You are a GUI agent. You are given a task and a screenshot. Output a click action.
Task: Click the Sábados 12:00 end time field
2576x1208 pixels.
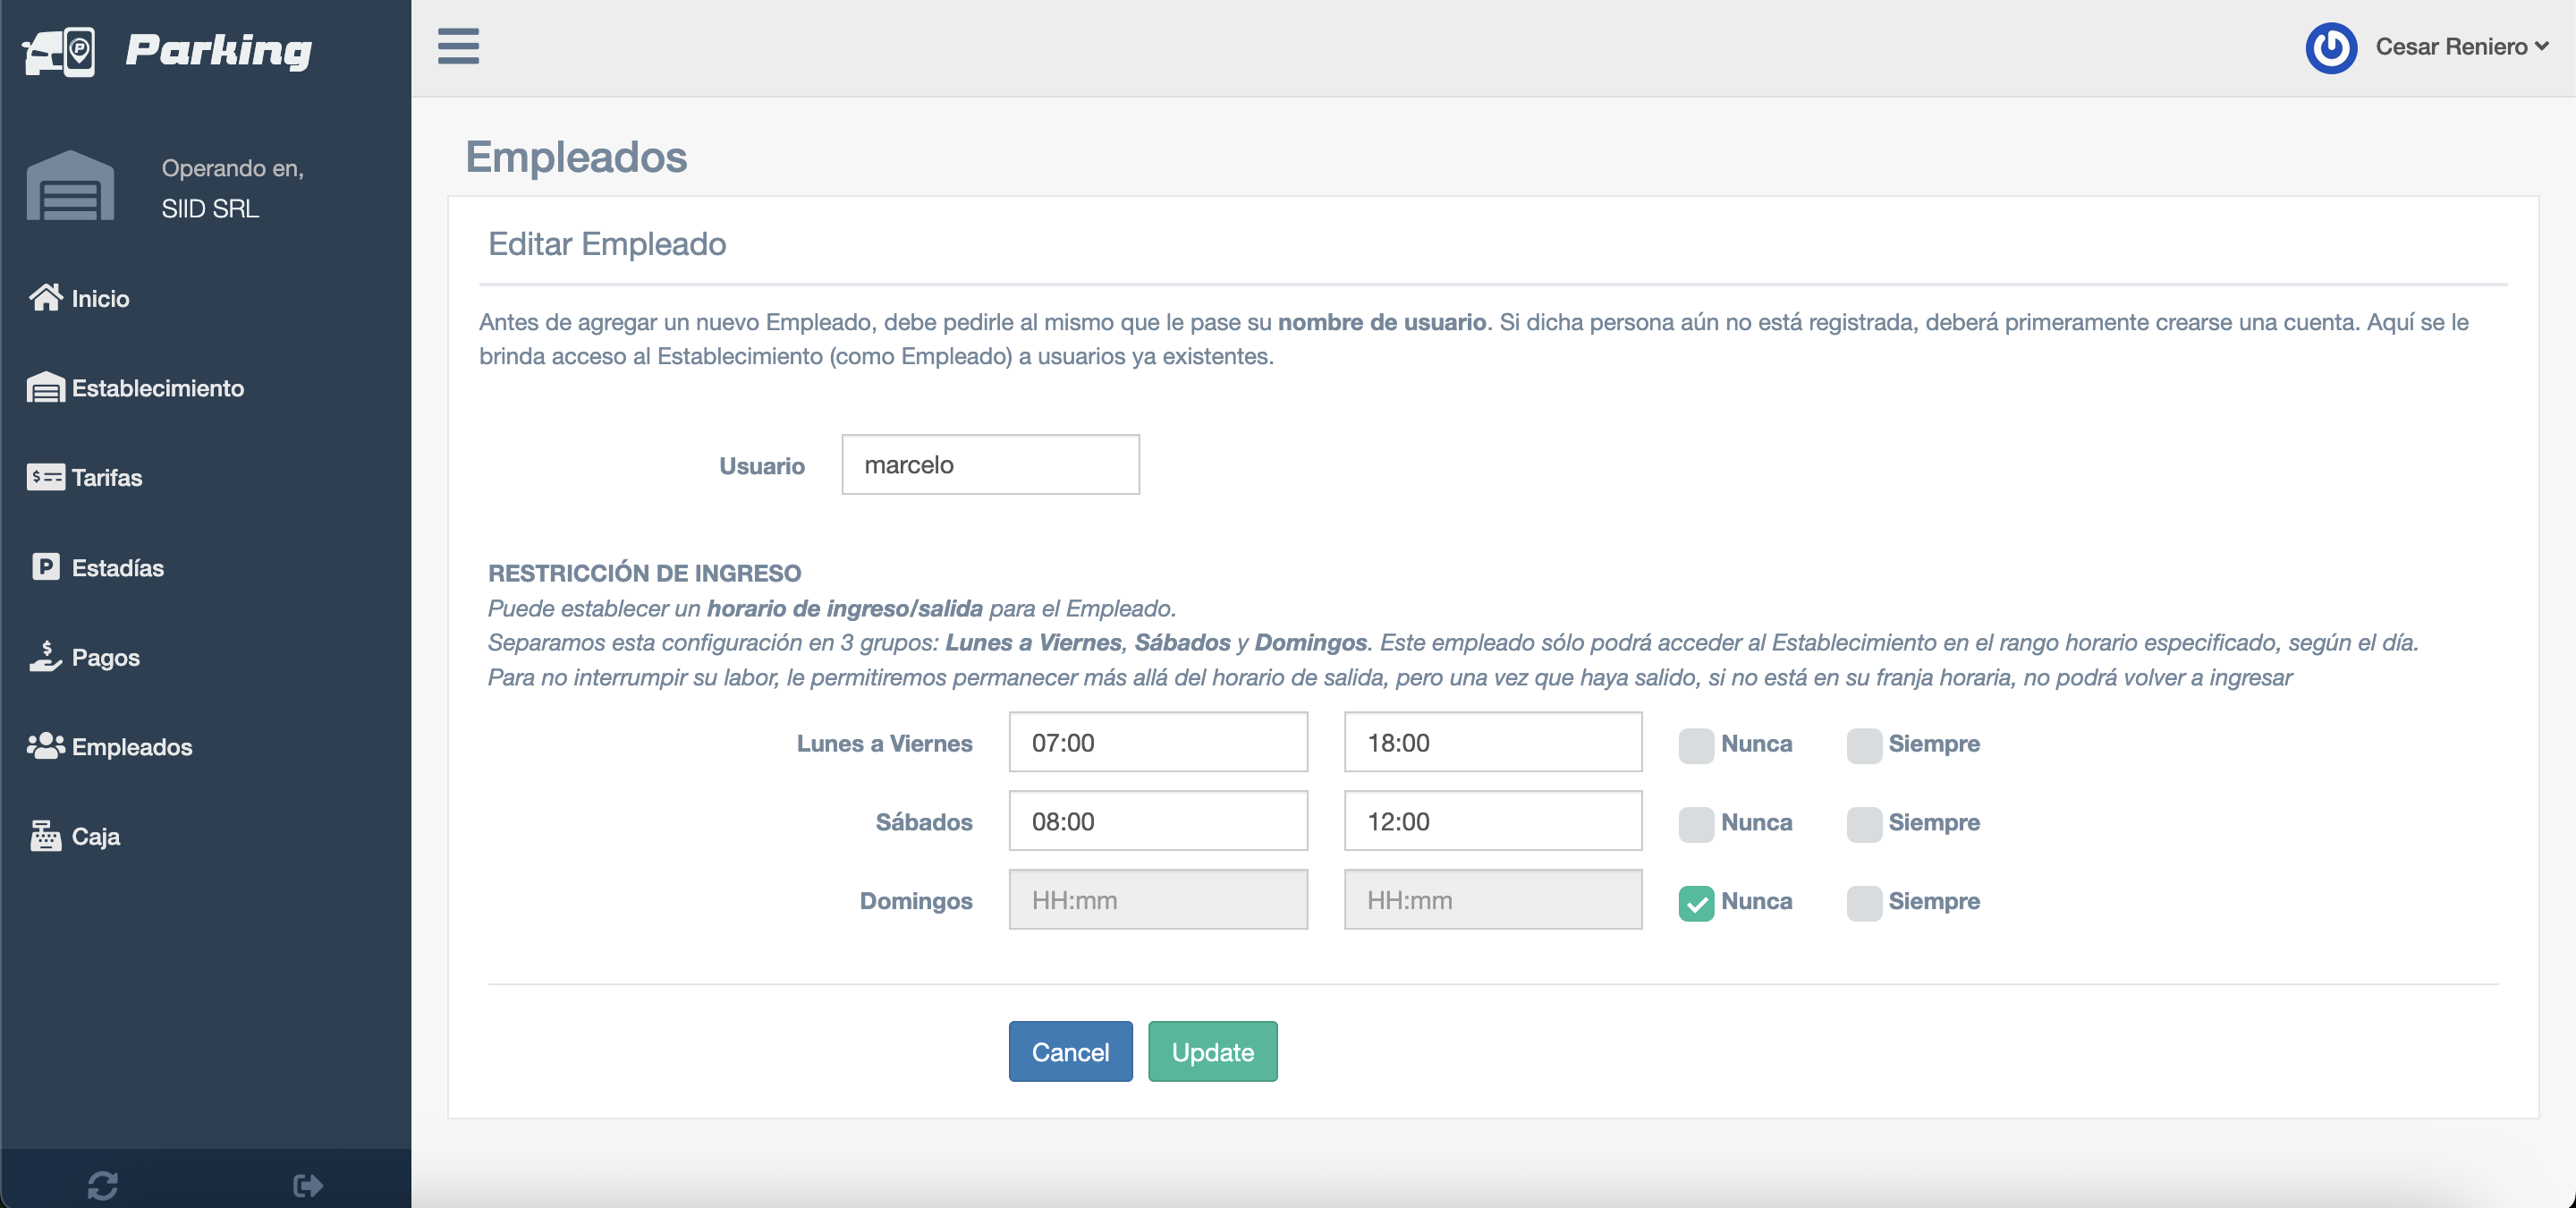pyautogui.click(x=1492, y=821)
